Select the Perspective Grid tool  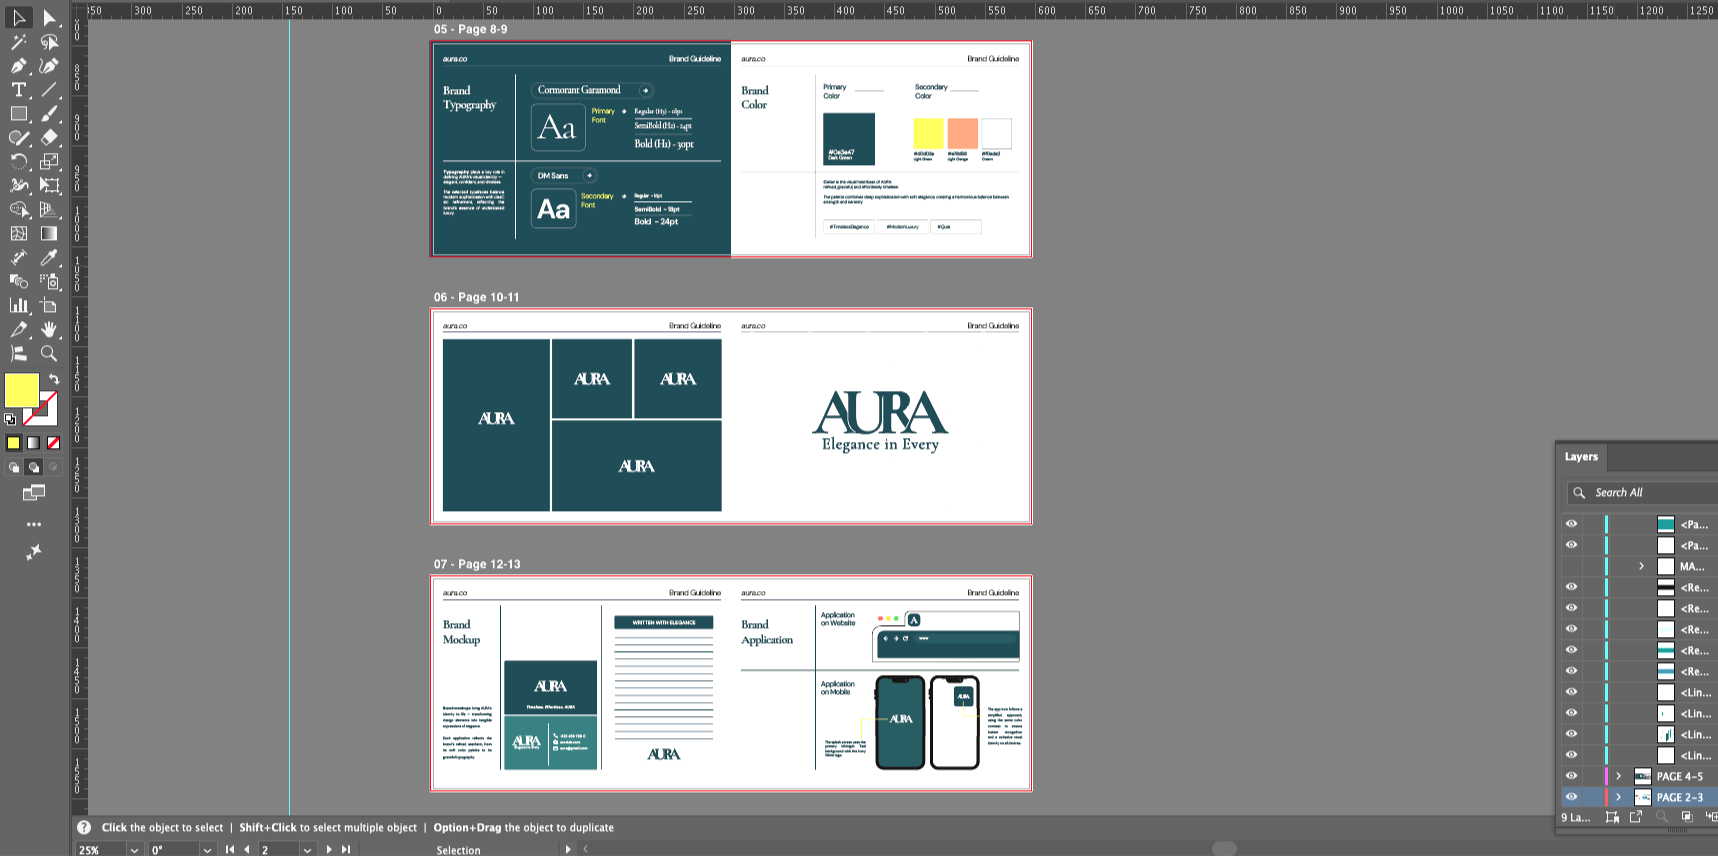49,210
